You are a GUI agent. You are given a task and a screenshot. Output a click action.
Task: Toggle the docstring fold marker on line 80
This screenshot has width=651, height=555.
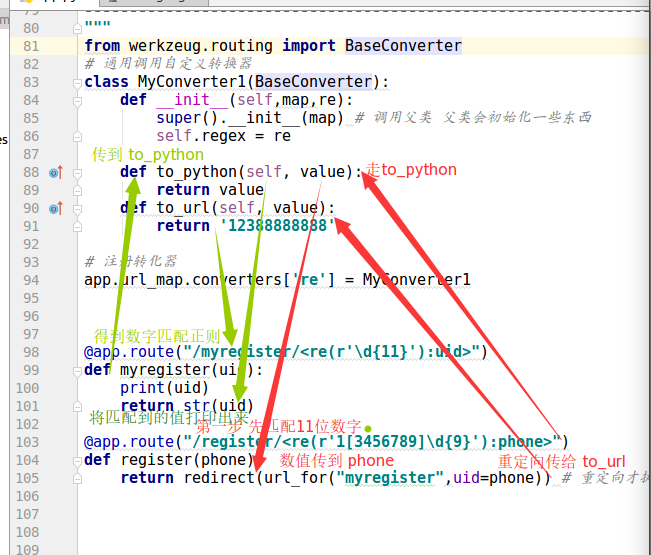click(77, 29)
